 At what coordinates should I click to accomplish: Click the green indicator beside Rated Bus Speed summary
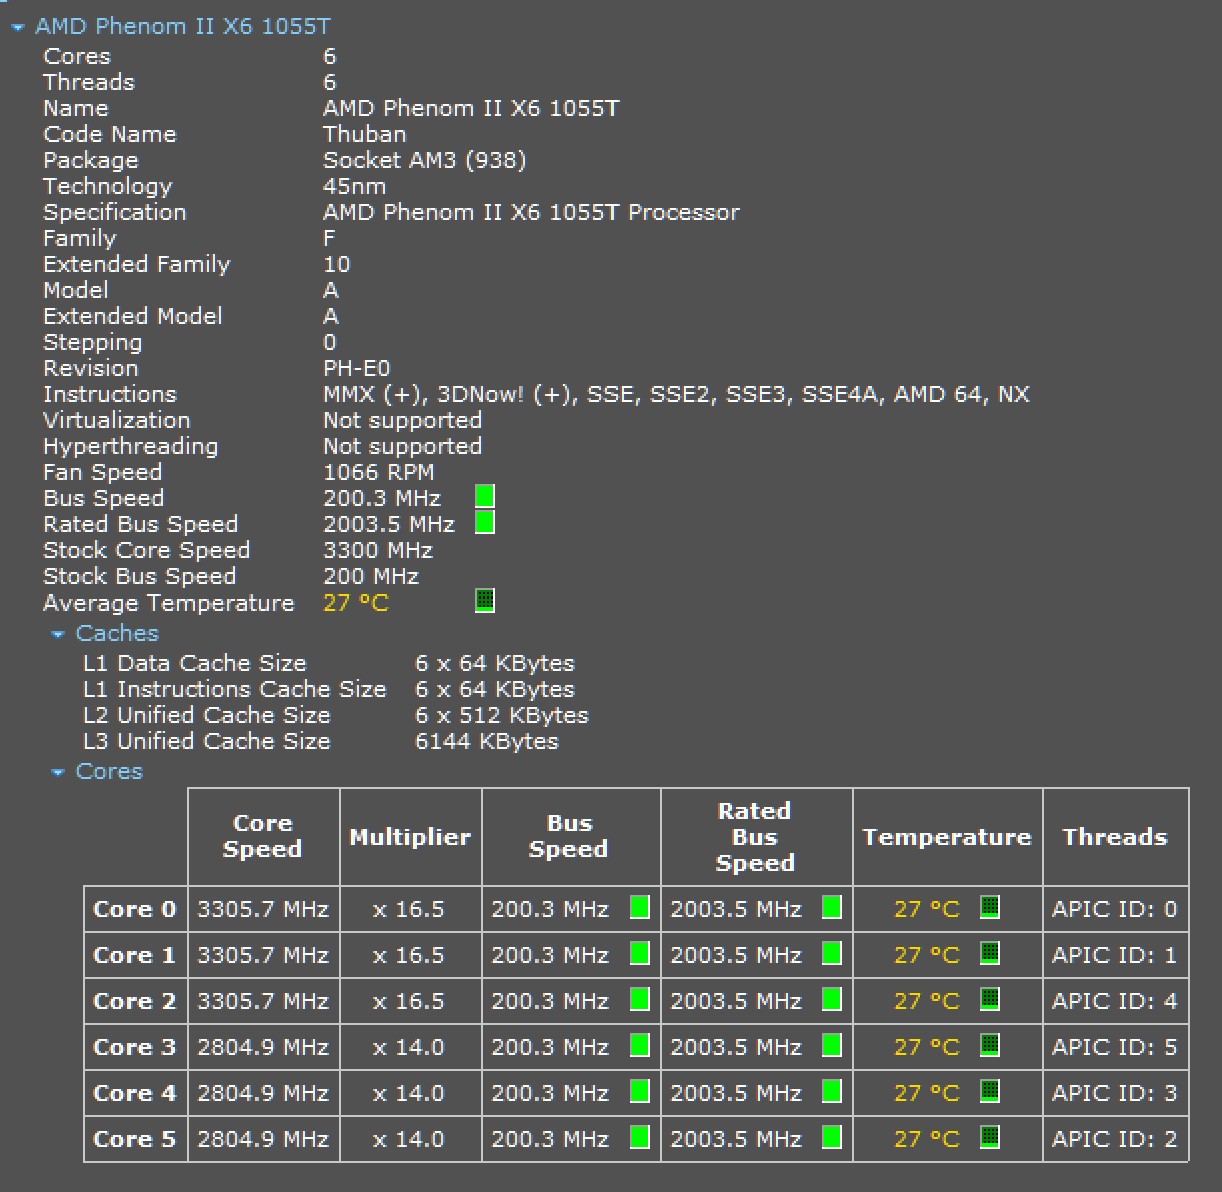485,522
